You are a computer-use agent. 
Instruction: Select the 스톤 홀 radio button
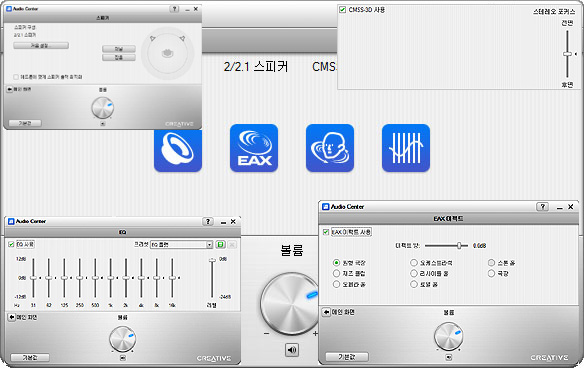coord(491,263)
